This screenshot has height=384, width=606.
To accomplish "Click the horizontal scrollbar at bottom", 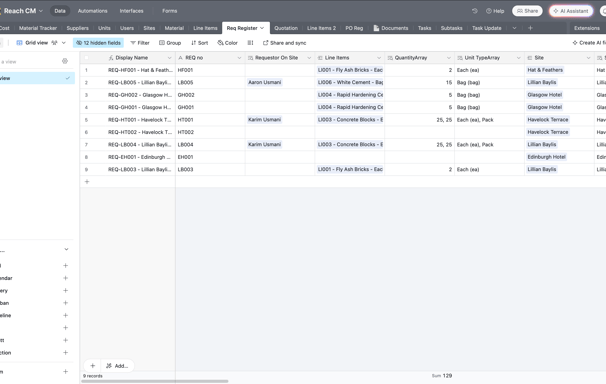I will click(x=155, y=381).
